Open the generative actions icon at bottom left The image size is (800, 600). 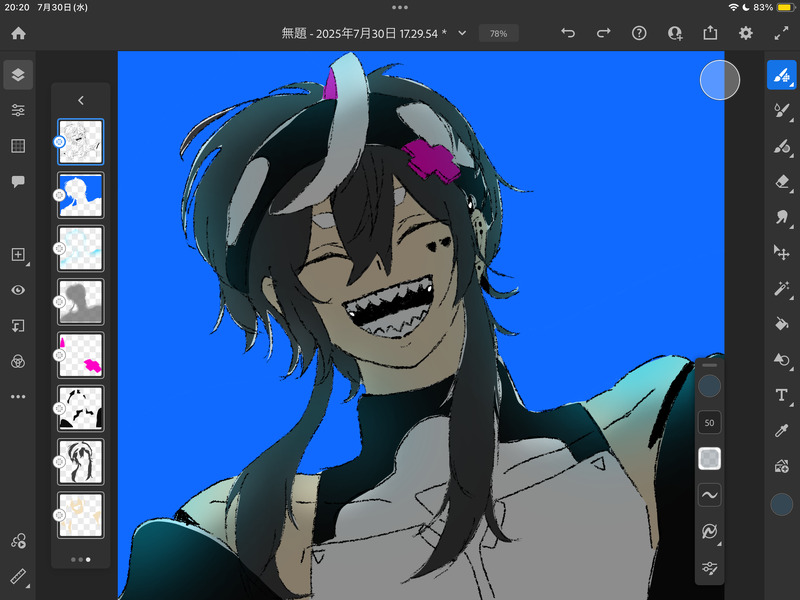[18, 541]
